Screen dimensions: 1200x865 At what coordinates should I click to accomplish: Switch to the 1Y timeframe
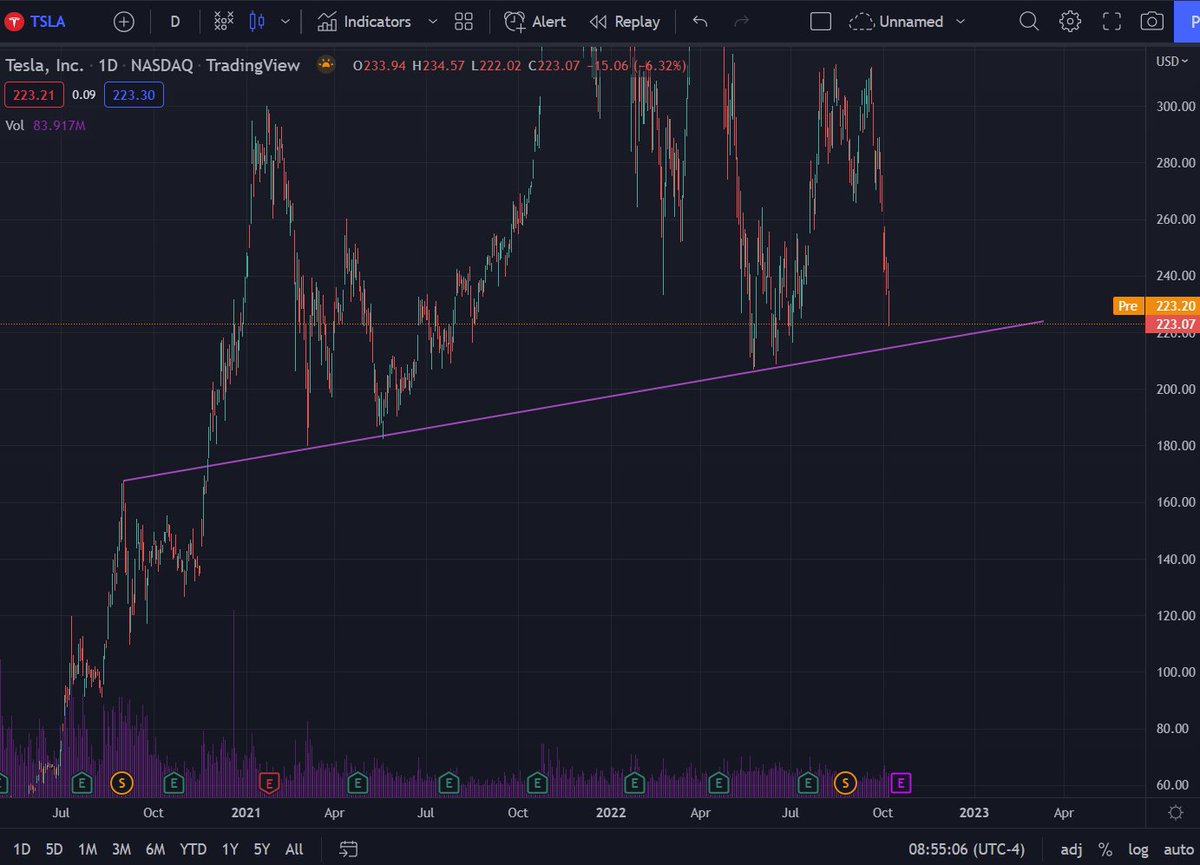tap(228, 849)
